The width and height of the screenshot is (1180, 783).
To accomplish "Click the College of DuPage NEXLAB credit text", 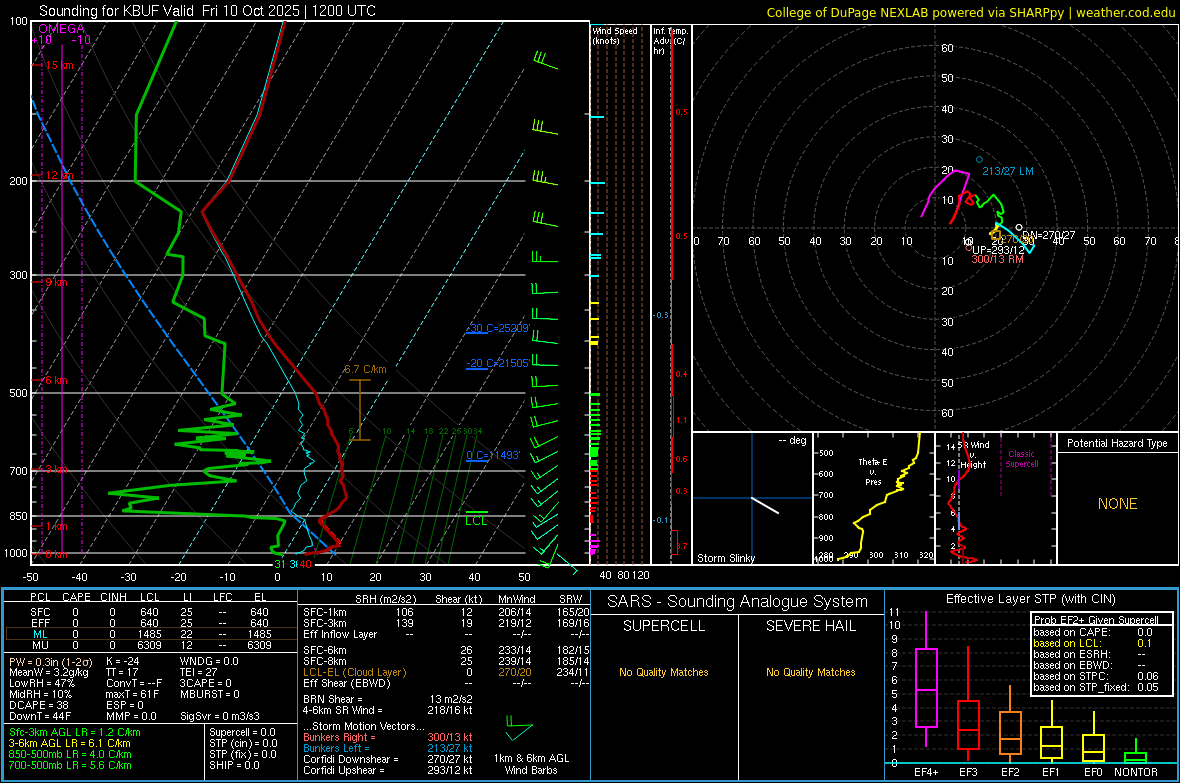I will point(970,12).
